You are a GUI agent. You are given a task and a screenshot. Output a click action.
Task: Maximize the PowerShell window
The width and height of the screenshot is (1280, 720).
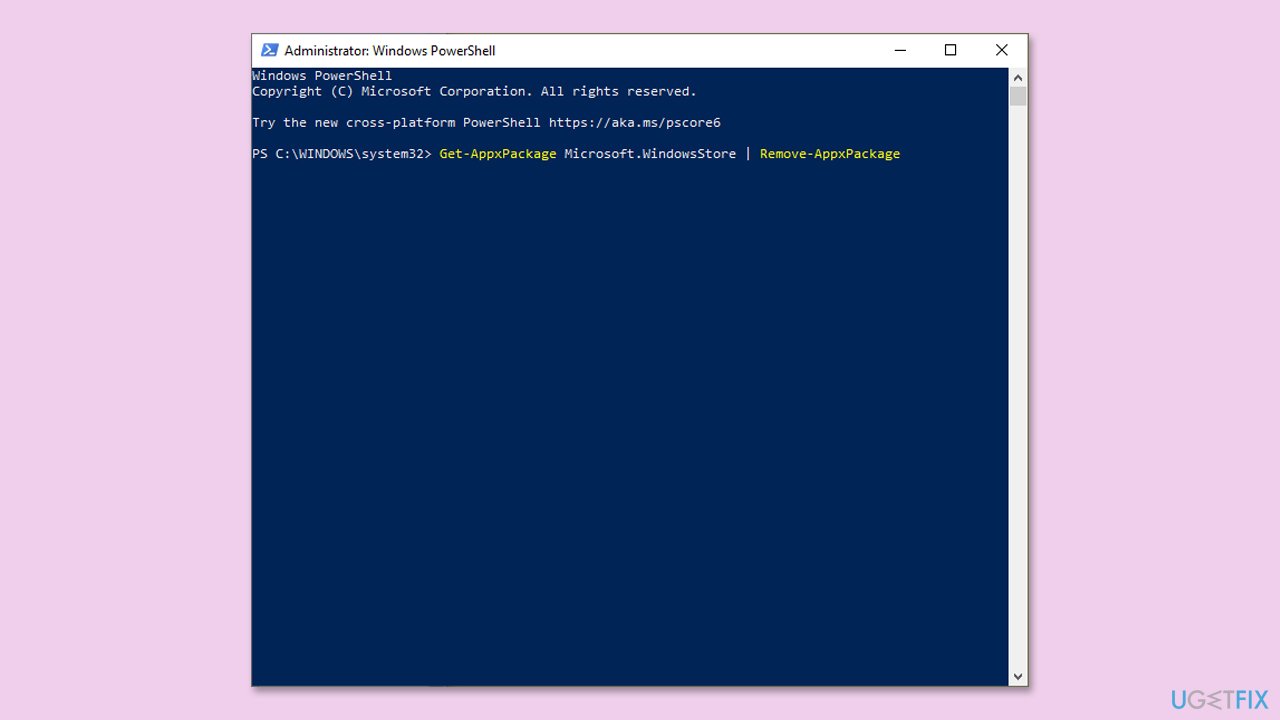tap(950, 50)
